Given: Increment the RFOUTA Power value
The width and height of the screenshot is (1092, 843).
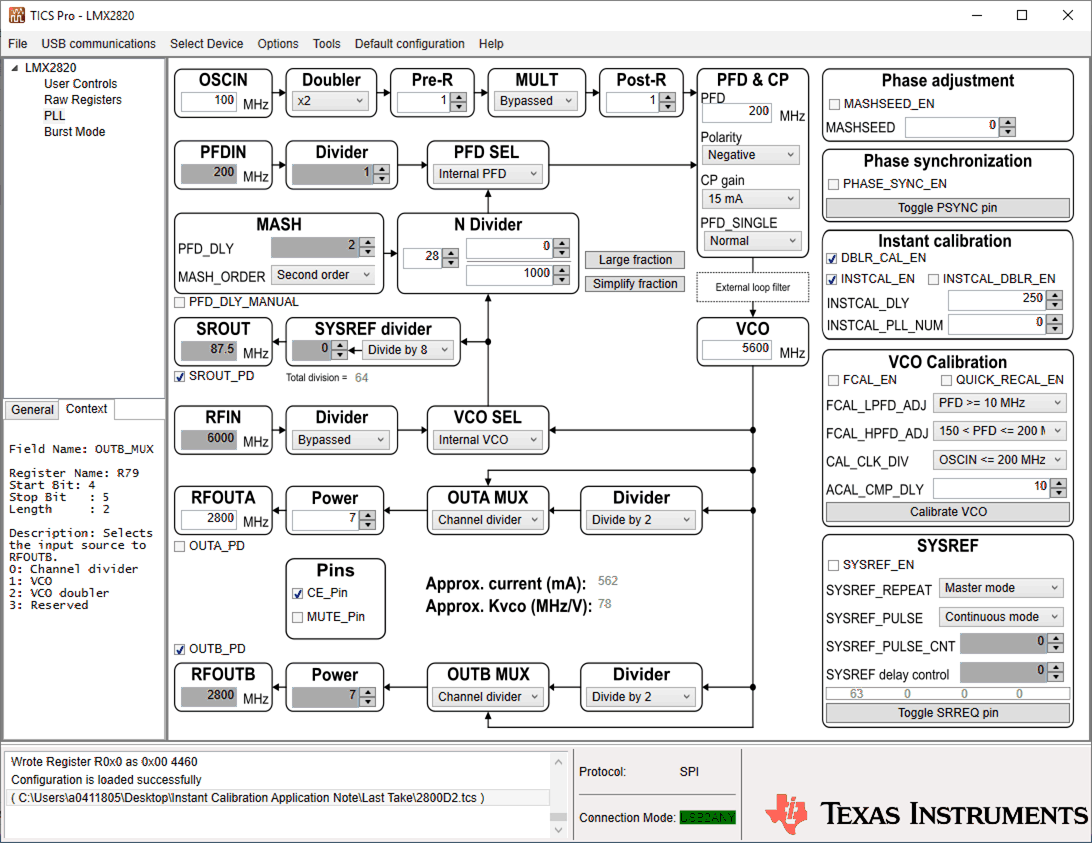Looking at the screenshot, I should point(368,515).
